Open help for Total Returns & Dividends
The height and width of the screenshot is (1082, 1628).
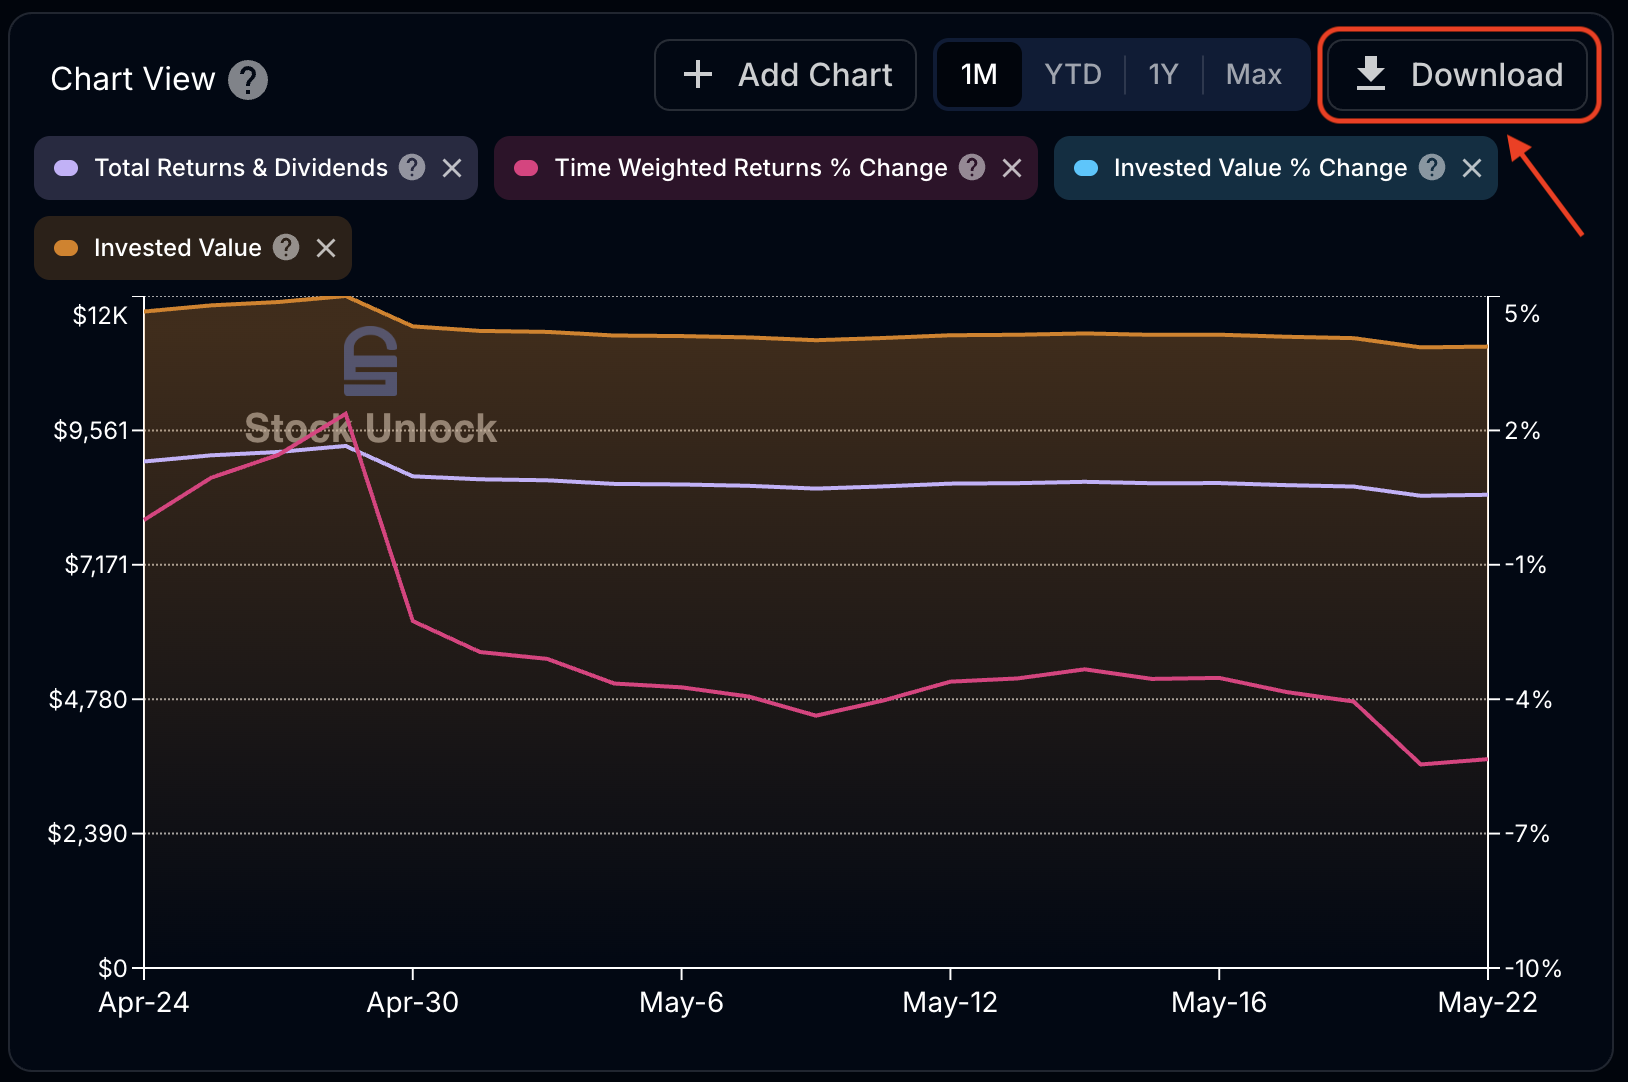[412, 168]
